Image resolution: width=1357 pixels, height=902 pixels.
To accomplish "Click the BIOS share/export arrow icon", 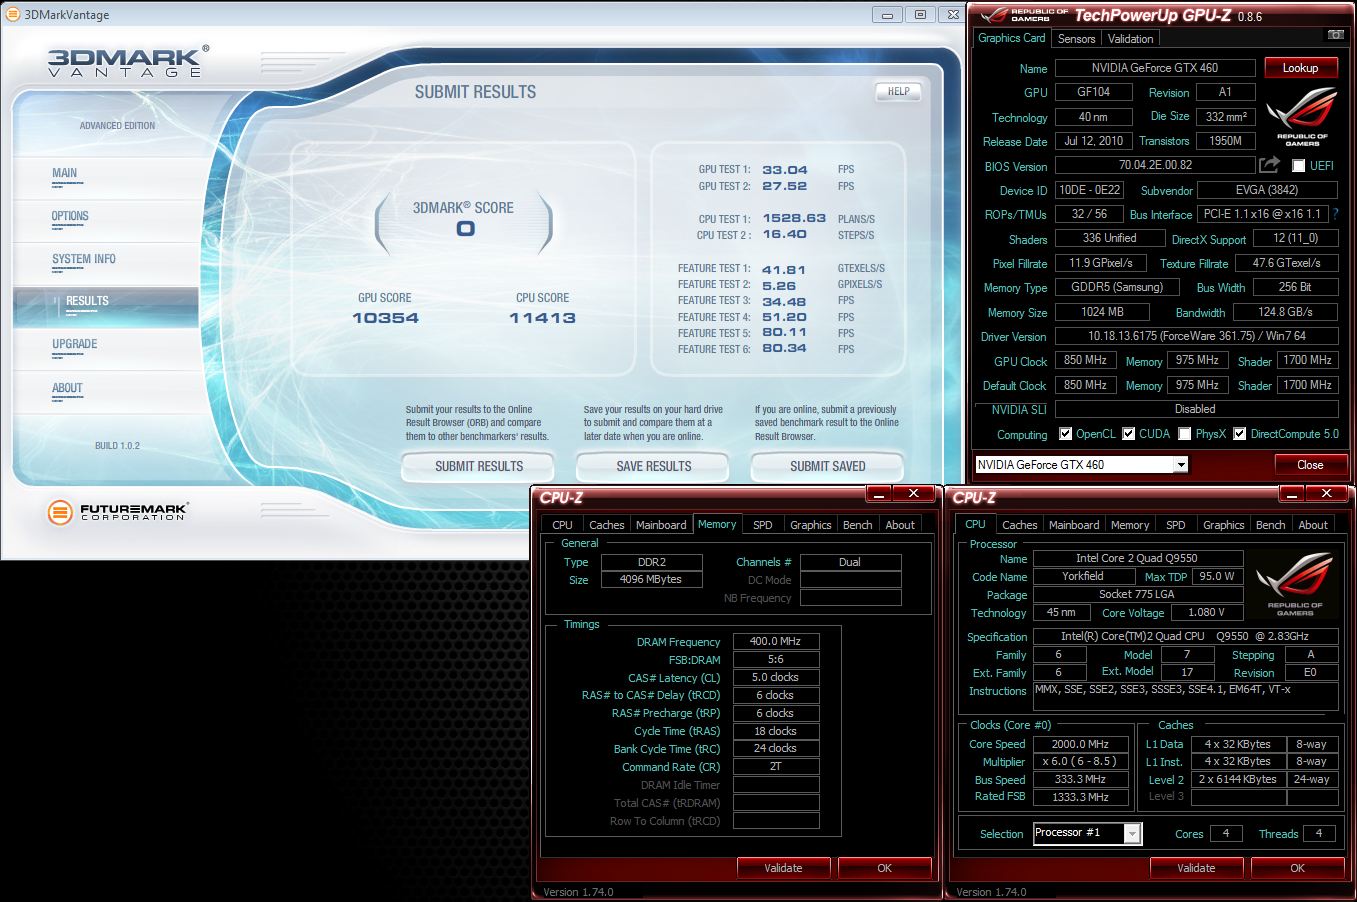I will [1269, 165].
